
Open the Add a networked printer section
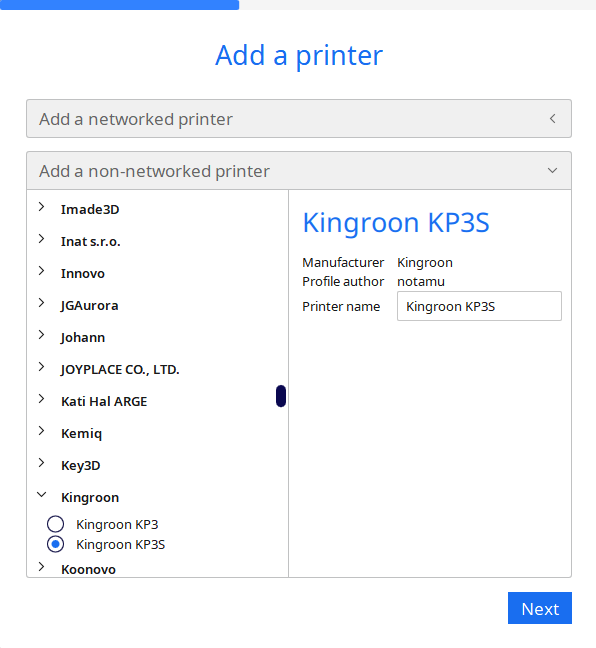(x=299, y=119)
